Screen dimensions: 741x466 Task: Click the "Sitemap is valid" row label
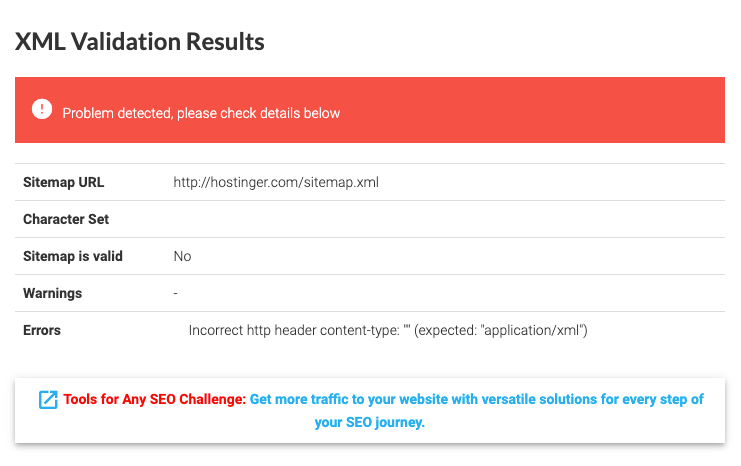(x=73, y=256)
